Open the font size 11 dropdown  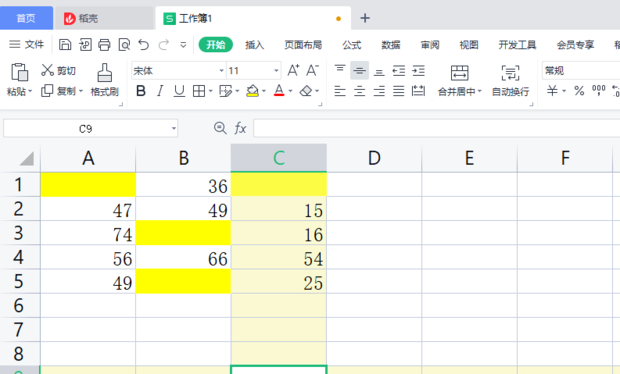click(x=276, y=71)
